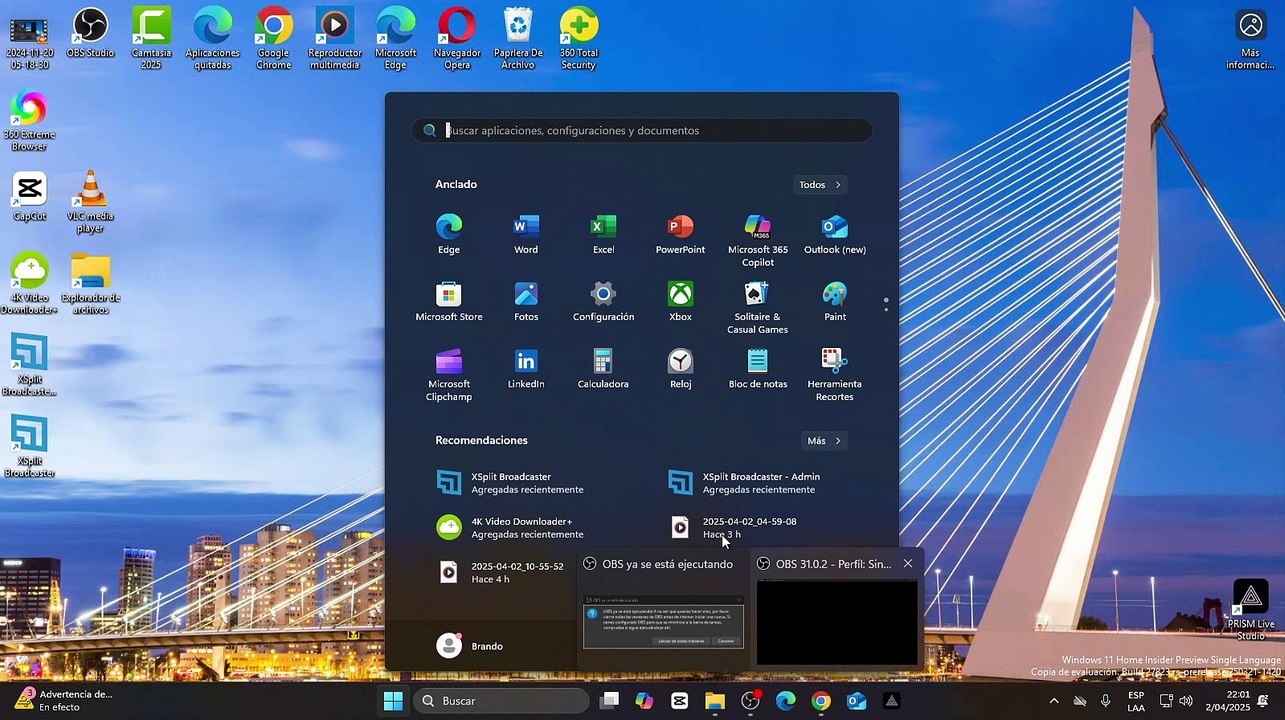This screenshot has width=1285, height=720.
Task: Open volume control in system tray
Action: pyautogui.click(x=1186, y=701)
